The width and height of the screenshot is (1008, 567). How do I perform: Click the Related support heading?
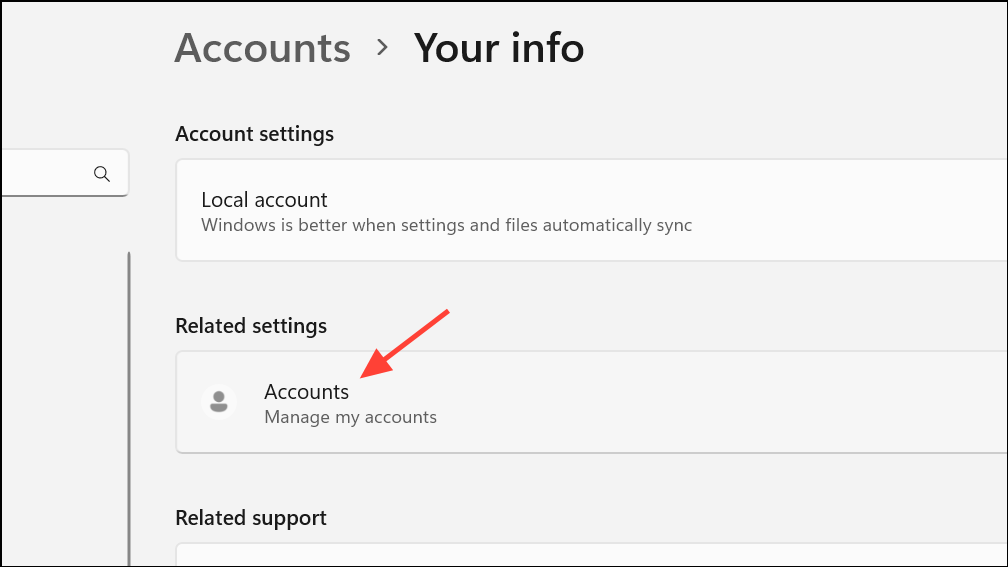click(x=250, y=518)
